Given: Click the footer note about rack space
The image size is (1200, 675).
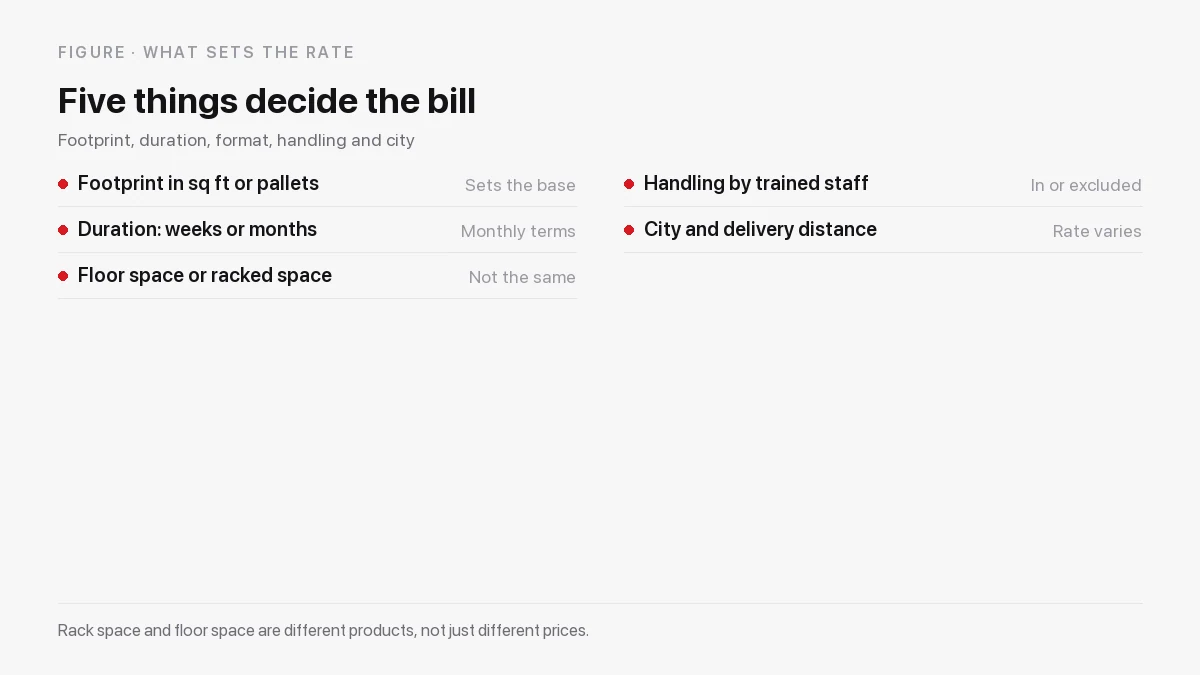Looking at the screenshot, I should pyautogui.click(x=323, y=631).
